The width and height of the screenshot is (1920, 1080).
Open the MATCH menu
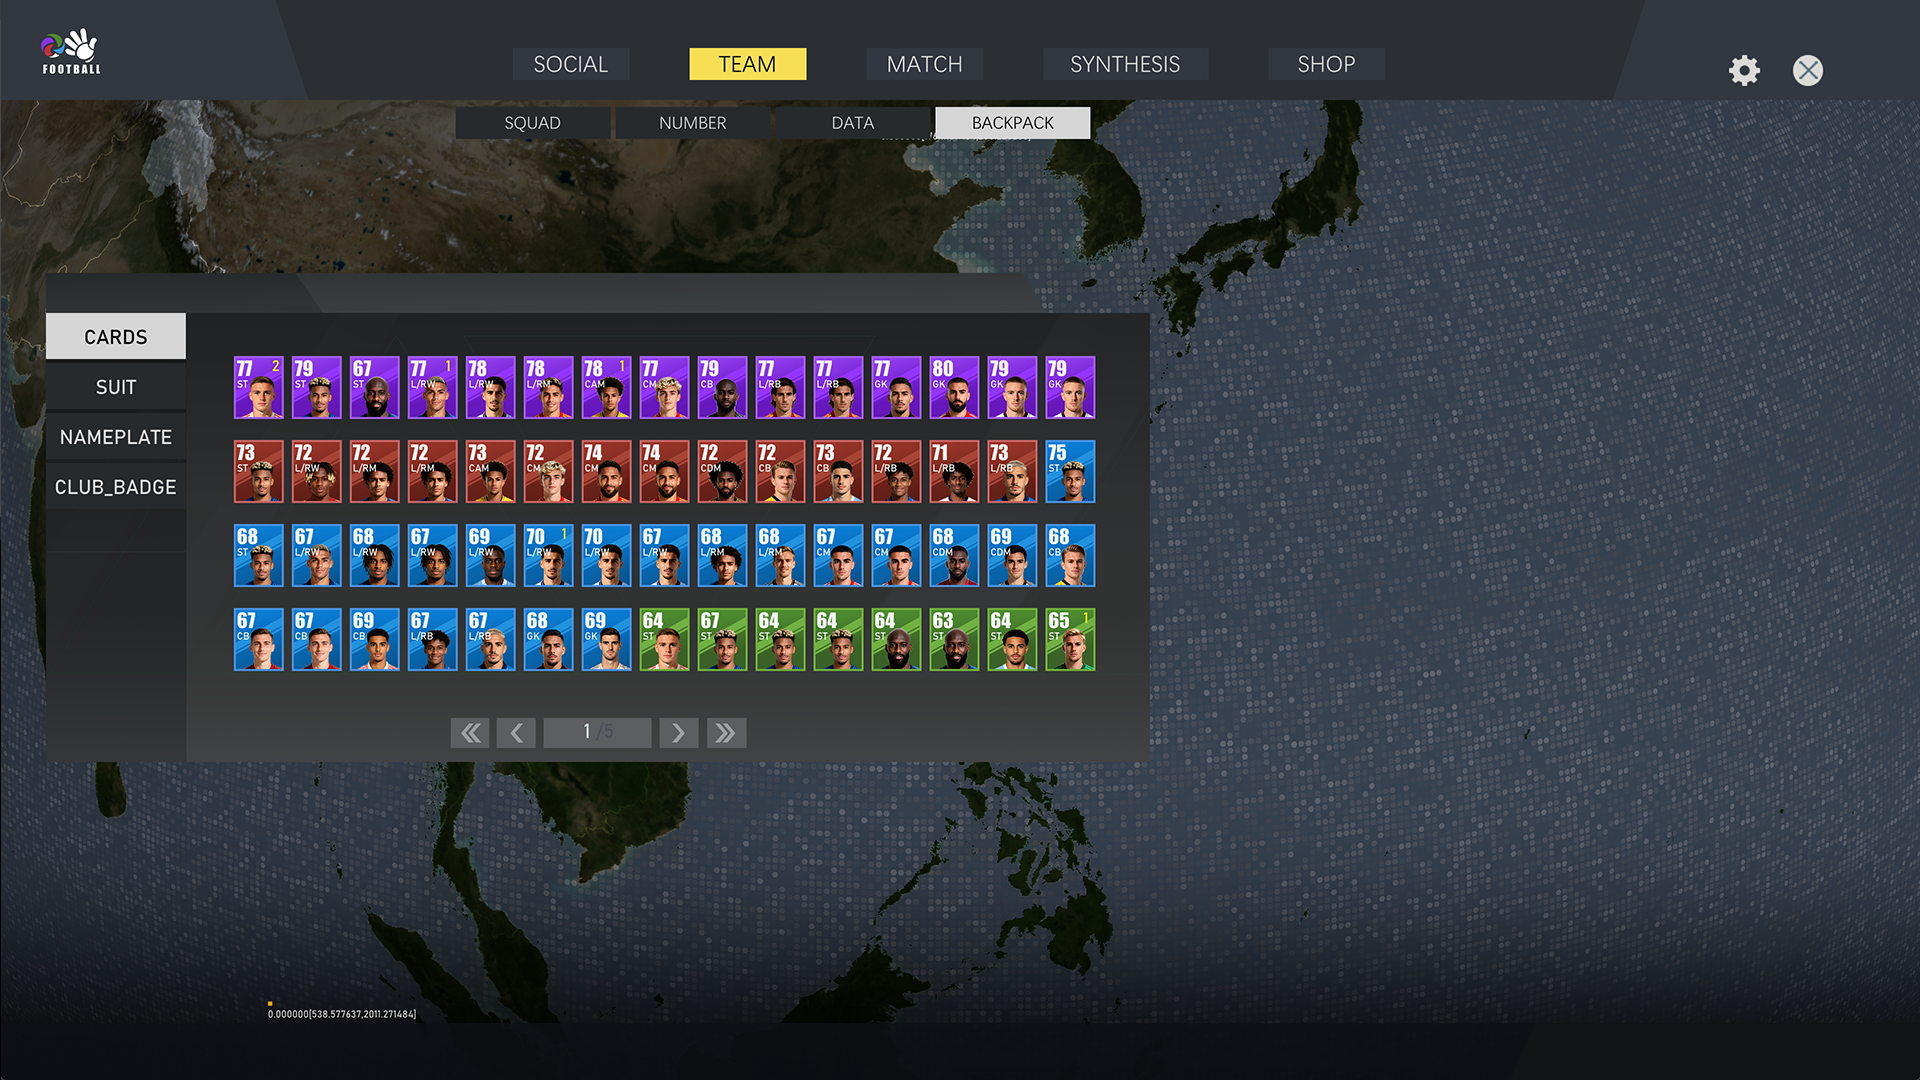point(925,64)
